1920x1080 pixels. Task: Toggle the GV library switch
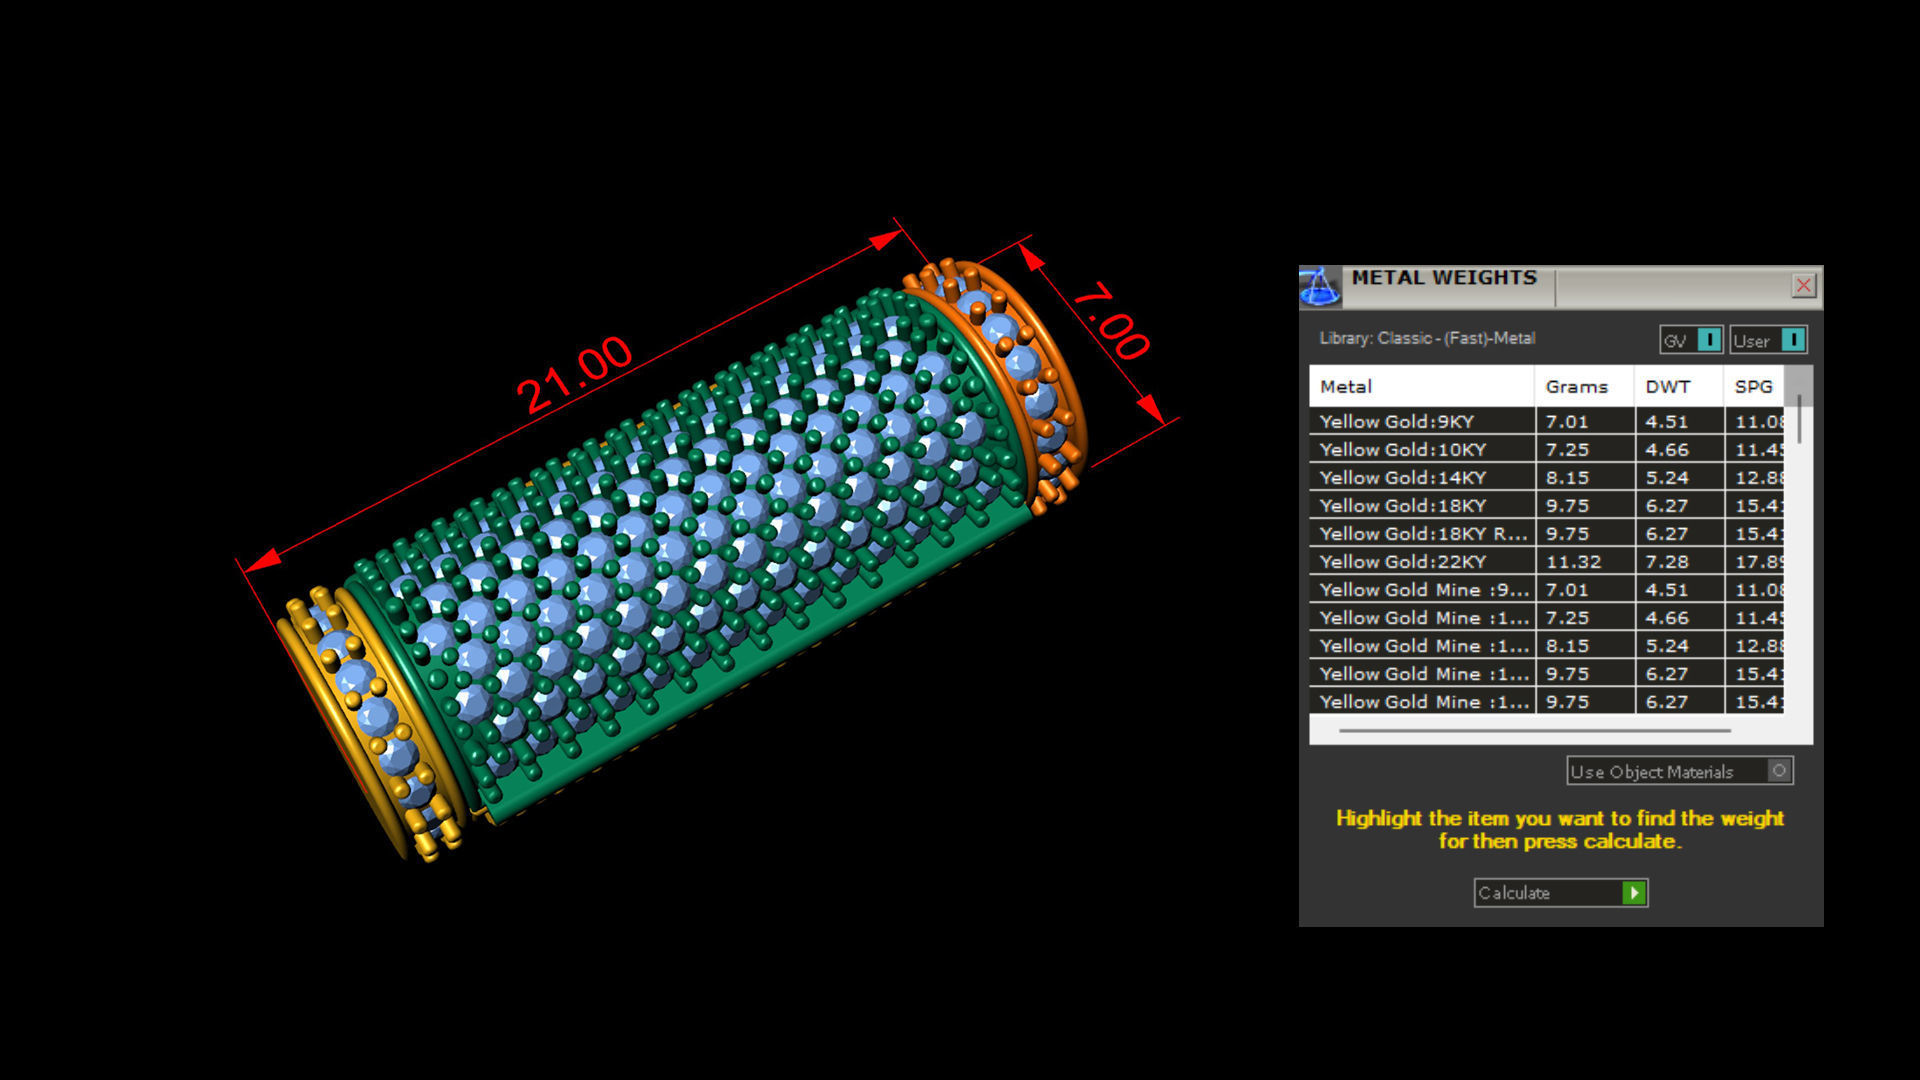pyautogui.click(x=1709, y=340)
